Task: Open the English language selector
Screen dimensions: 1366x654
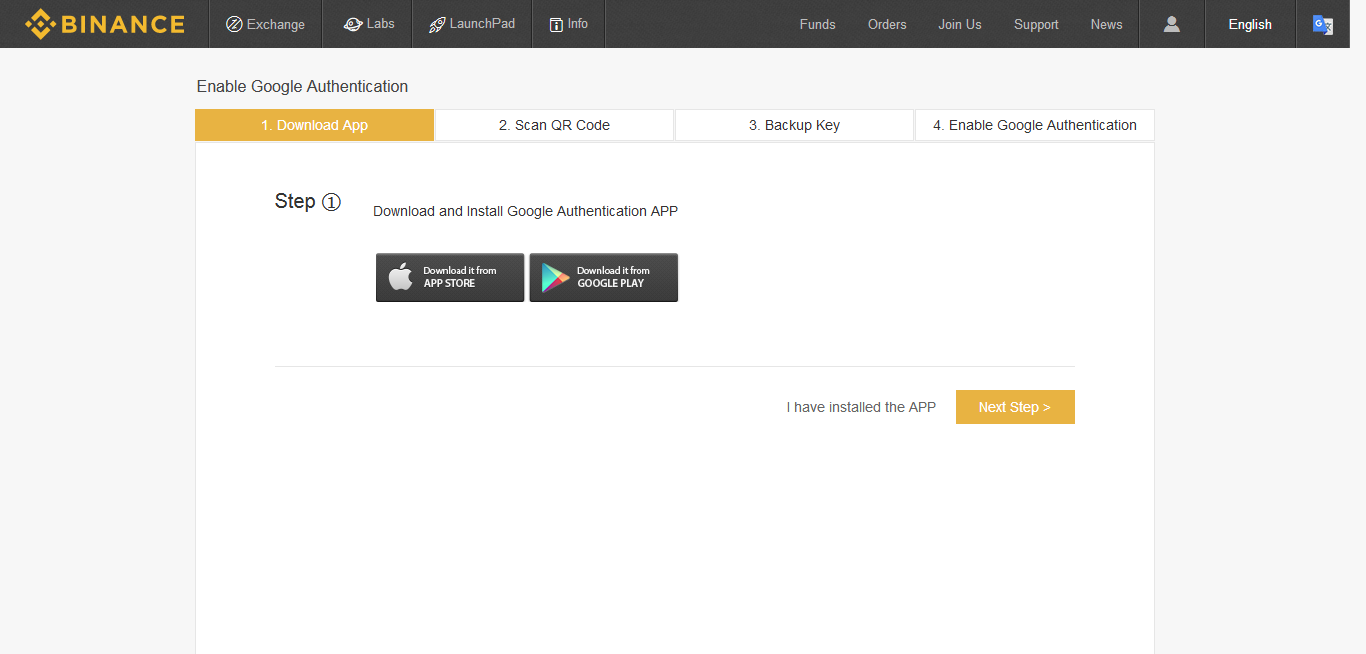Action: click(1250, 24)
